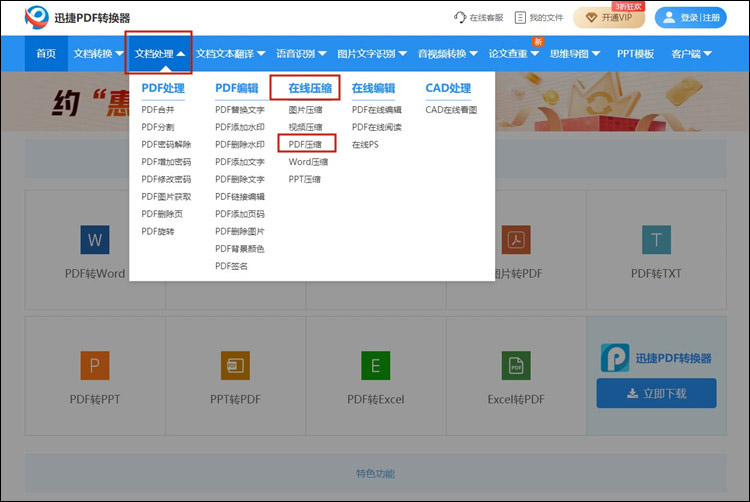Screen dimensions: 750x502
Task: Click the 立即下载 download button
Action: pyautogui.click(x=656, y=393)
